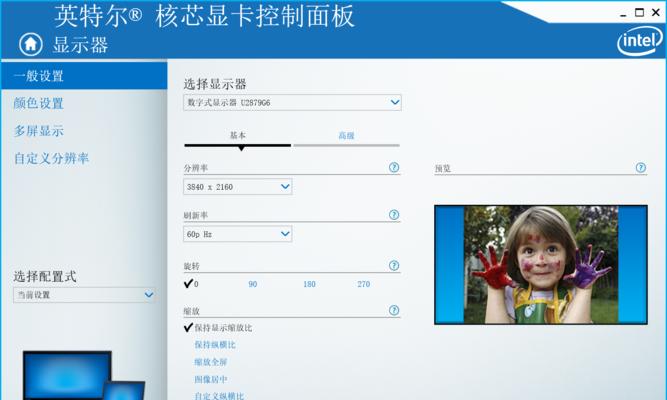Select 一般设置 in the sidebar

[x=84, y=76]
